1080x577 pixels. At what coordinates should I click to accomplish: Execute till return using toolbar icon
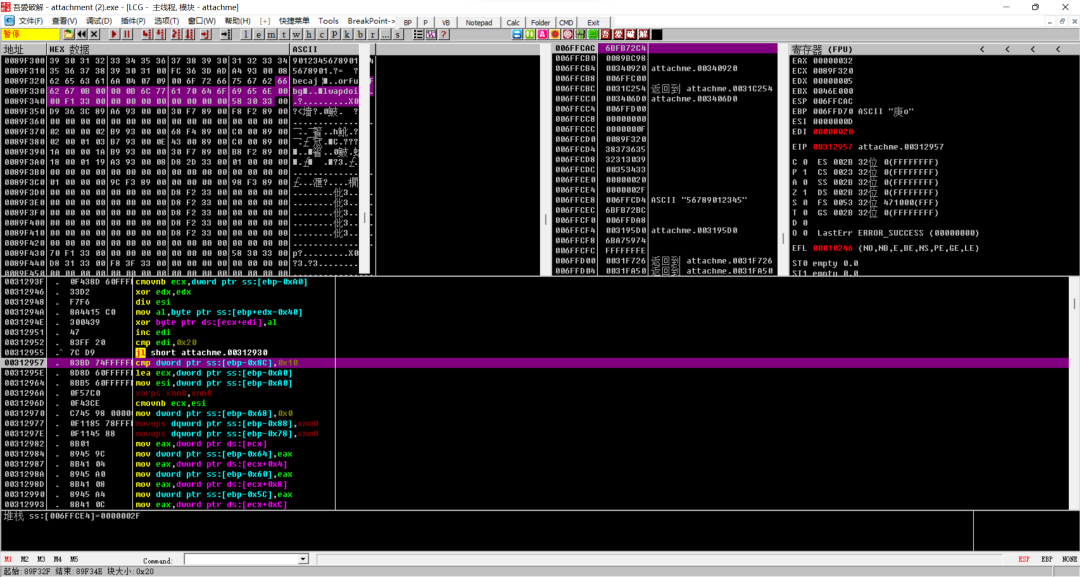tap(205, 34)
